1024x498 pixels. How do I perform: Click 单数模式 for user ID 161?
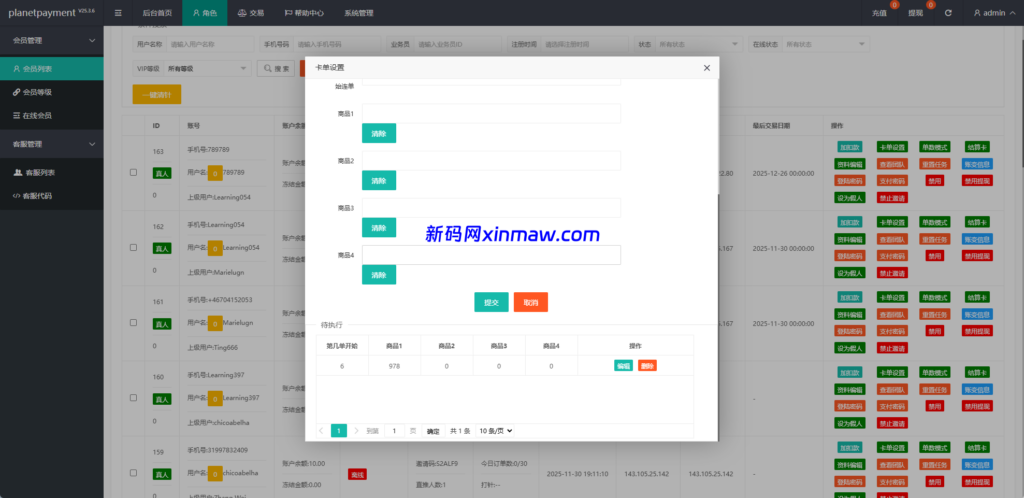(x=935, y=298)
